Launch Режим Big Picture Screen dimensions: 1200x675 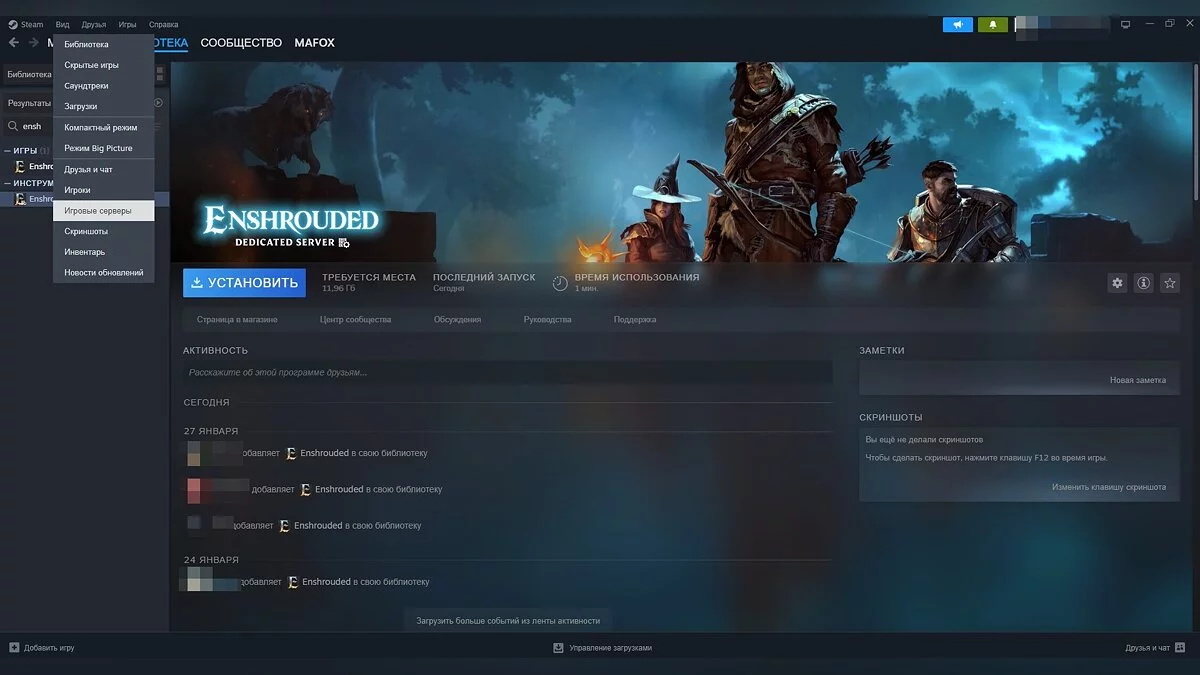coord(103,148)
